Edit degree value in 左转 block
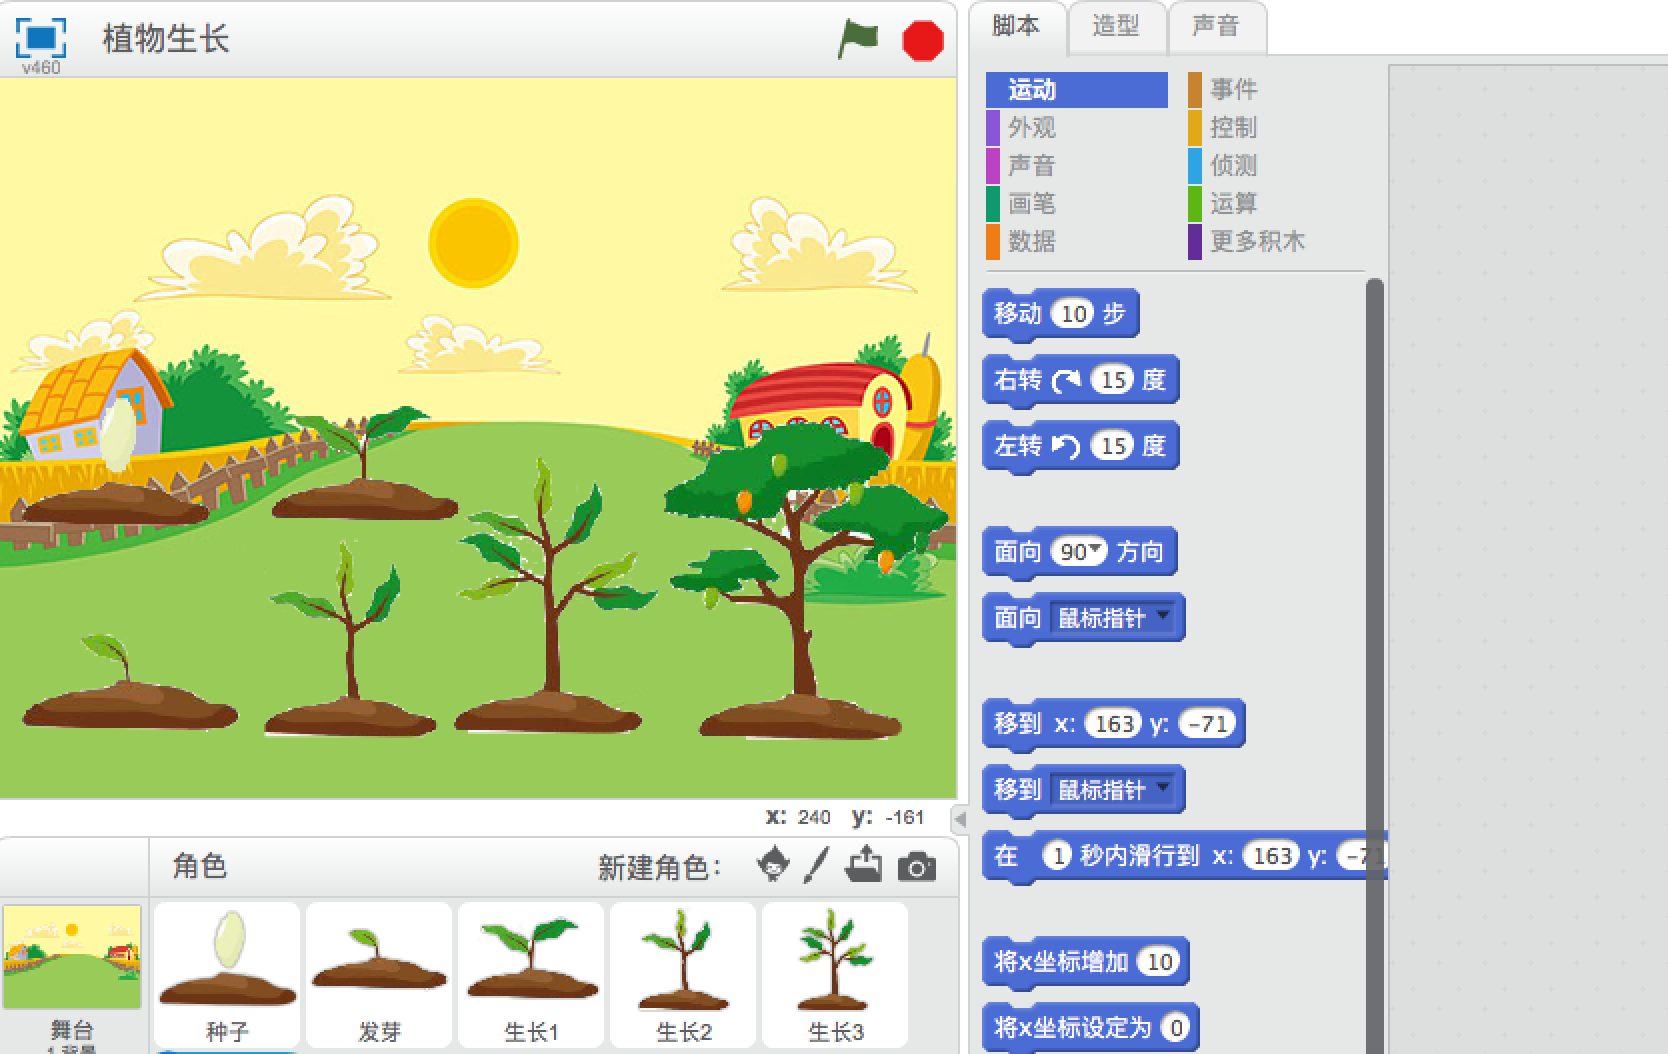This screenshot has height=1054, width=1668. (x=1113, y=446)
